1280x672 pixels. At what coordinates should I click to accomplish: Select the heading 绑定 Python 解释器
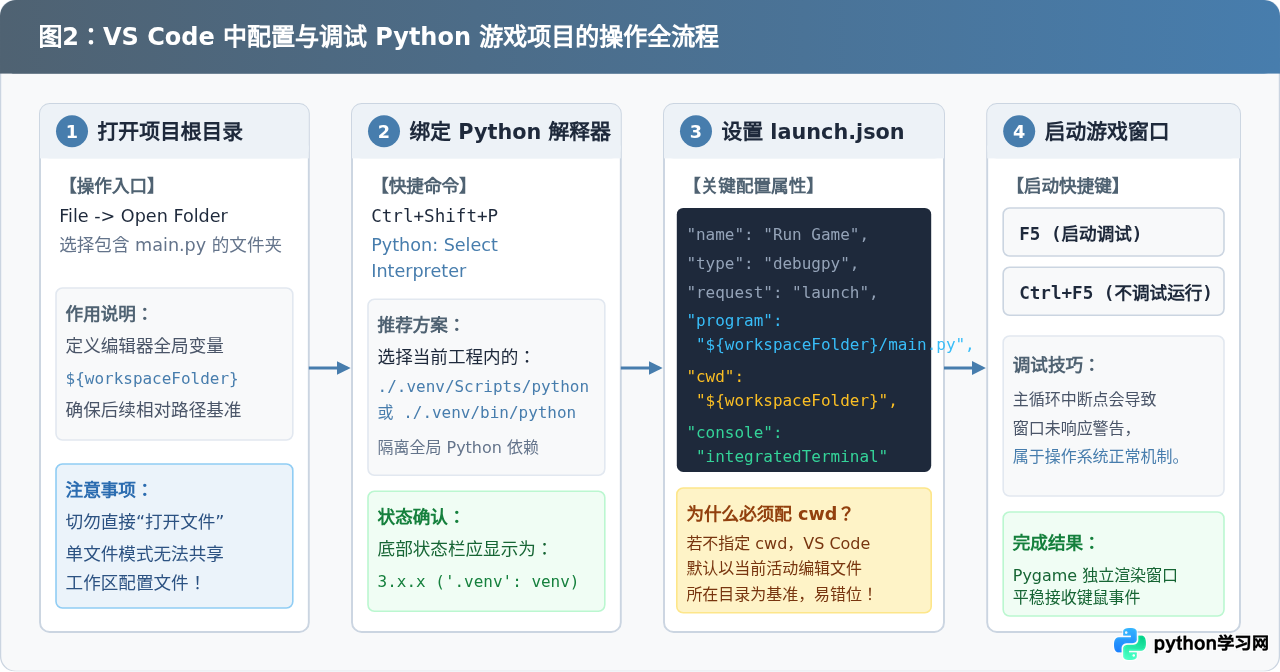tap(510, 131)
